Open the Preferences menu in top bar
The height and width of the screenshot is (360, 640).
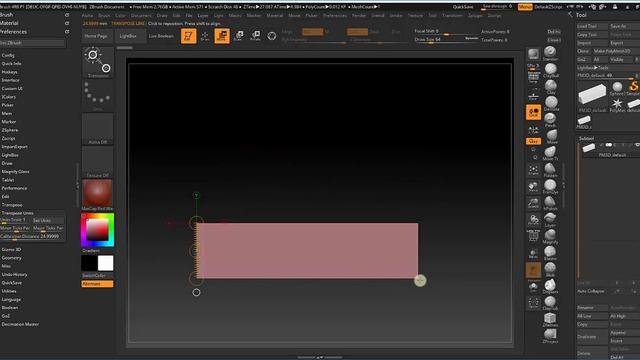pos(335,16)
